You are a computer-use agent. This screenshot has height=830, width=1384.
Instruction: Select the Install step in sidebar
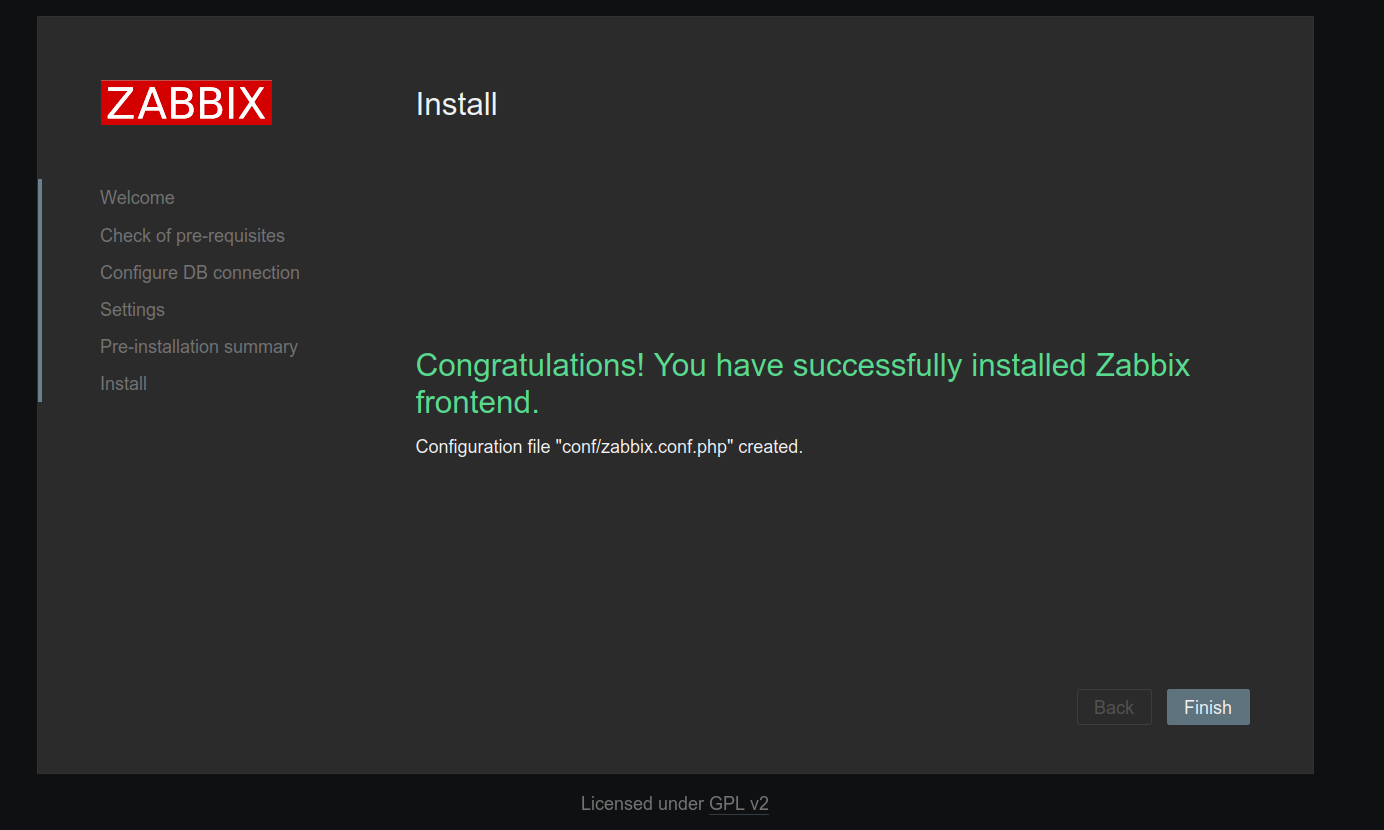(x=123, y=383)
